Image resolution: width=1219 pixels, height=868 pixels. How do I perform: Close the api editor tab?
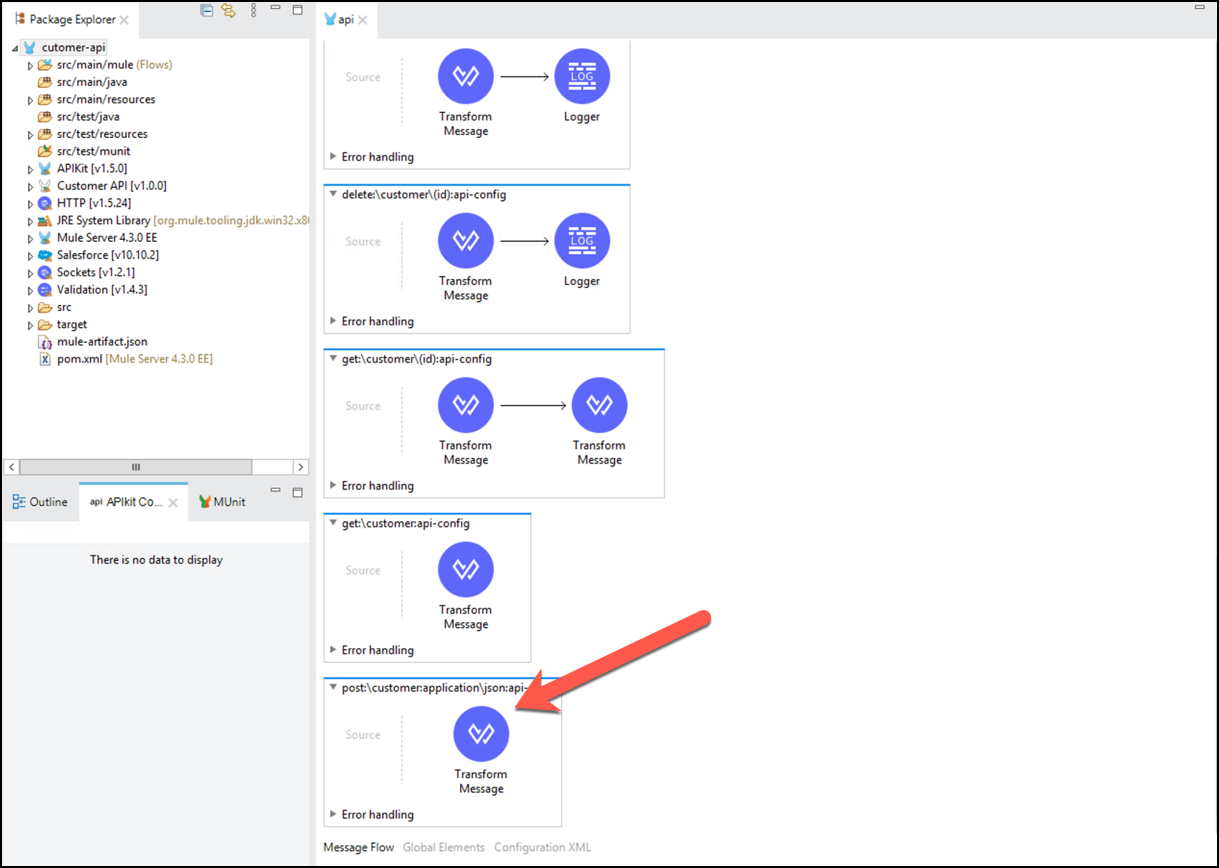click(363, 20)
